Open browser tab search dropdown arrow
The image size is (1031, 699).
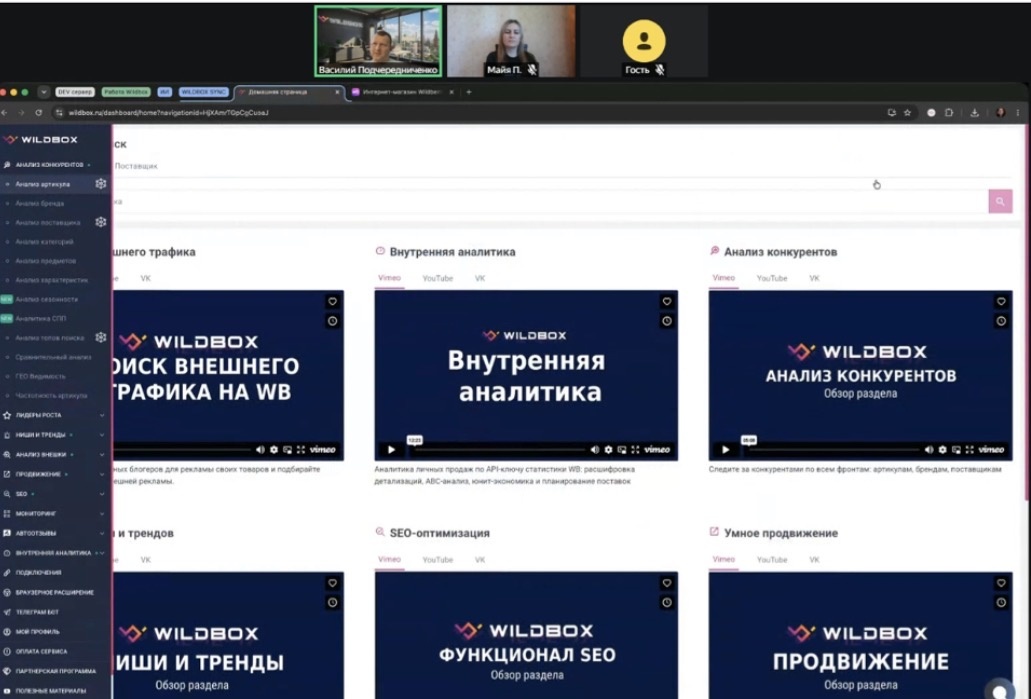point(43,92)
